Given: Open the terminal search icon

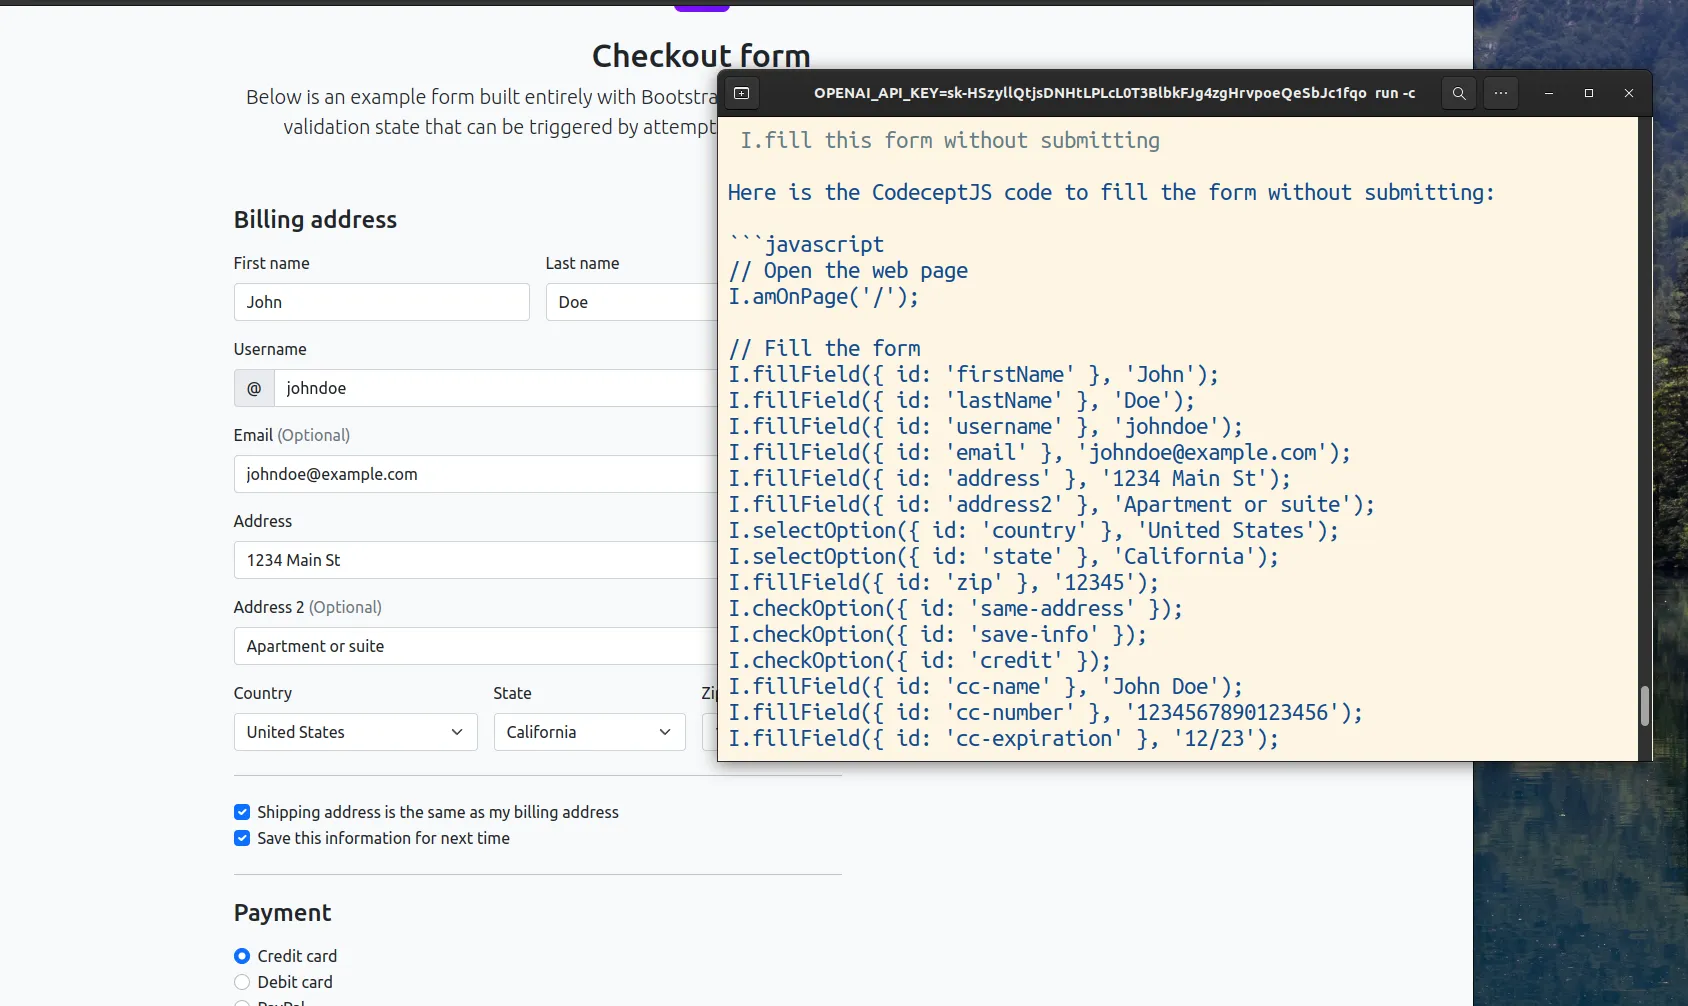Looking at the screenshot, I should pos(1459,93).
